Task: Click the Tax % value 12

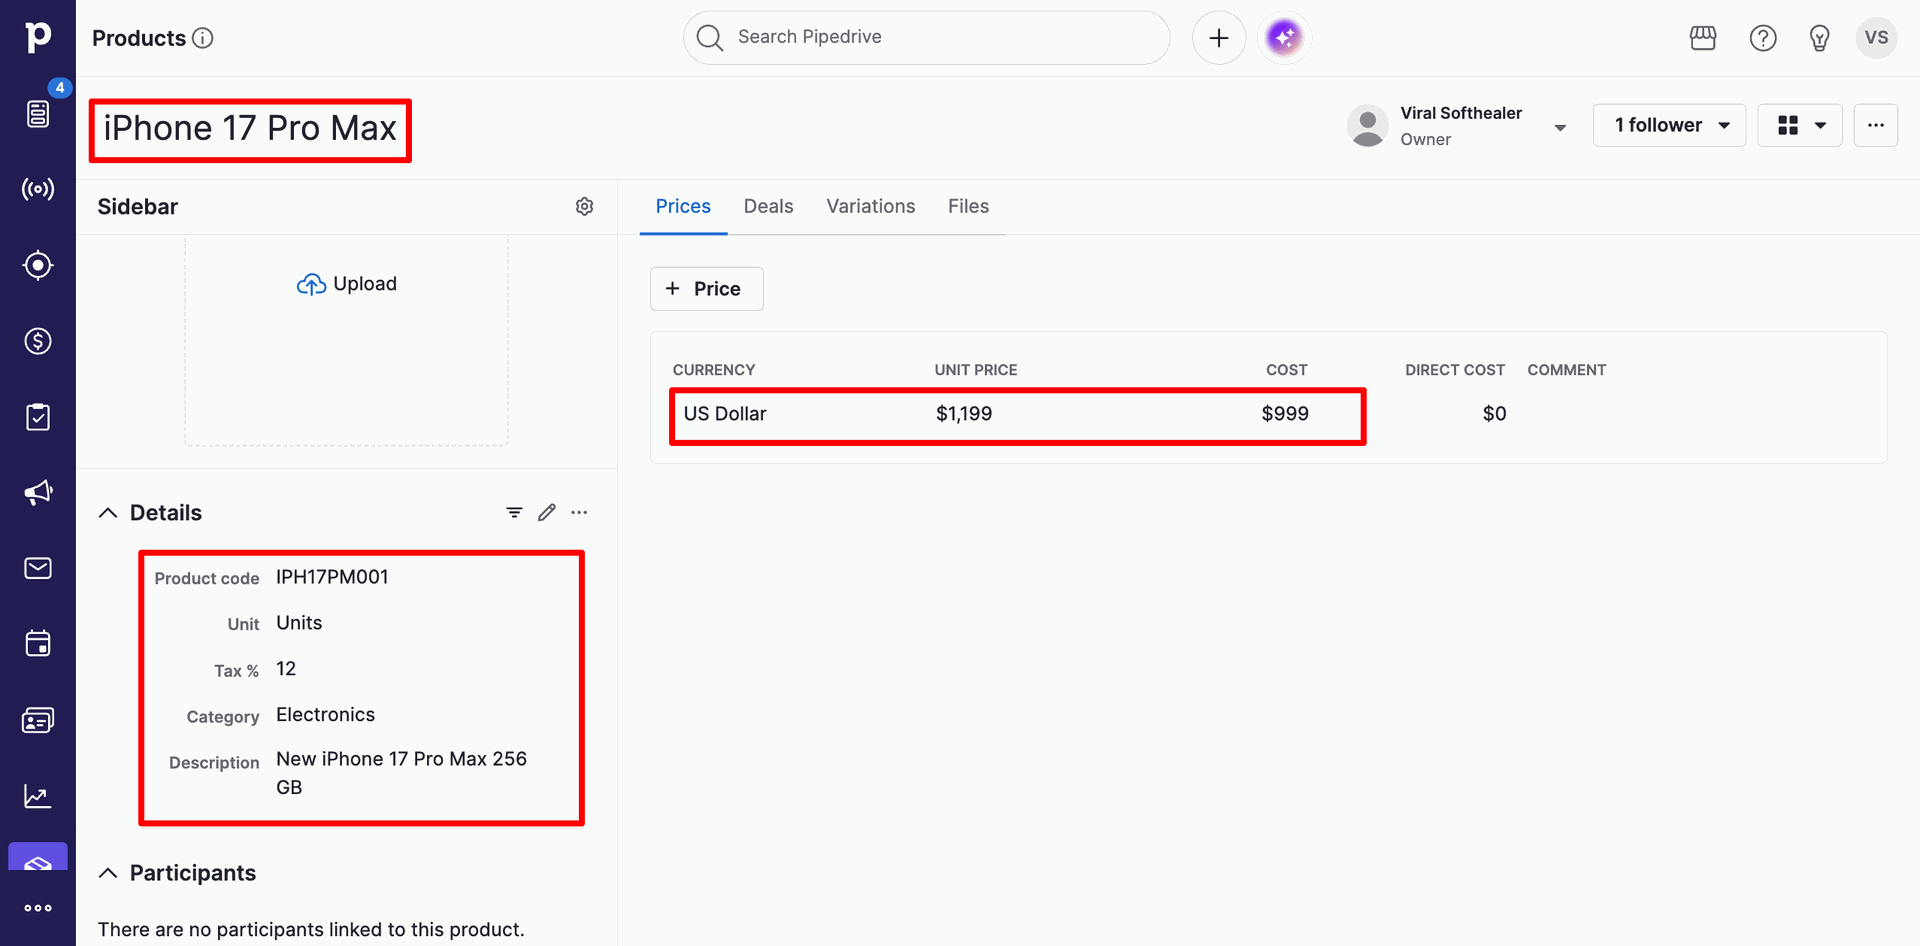Action: [x=286, y=669]
